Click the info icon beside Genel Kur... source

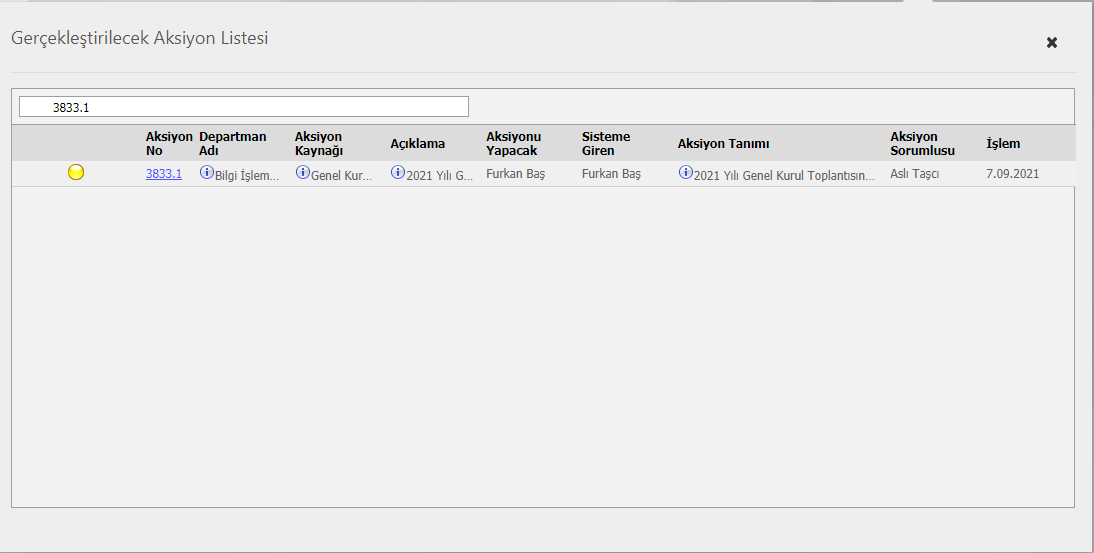click(303, 173)
